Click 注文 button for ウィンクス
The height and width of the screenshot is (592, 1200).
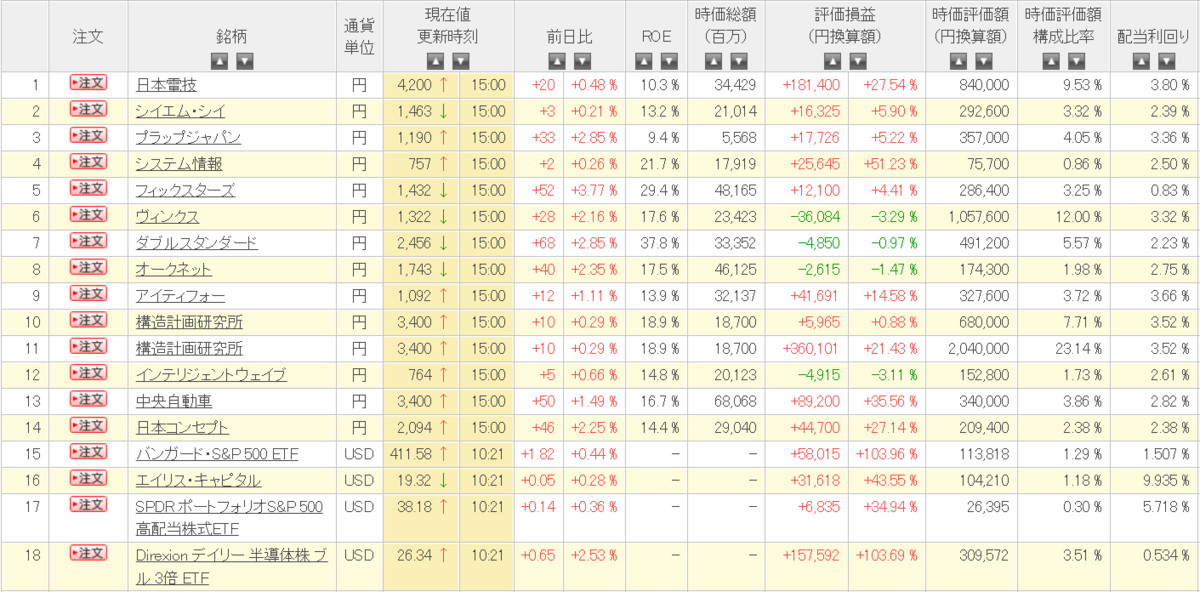point(88,214)
